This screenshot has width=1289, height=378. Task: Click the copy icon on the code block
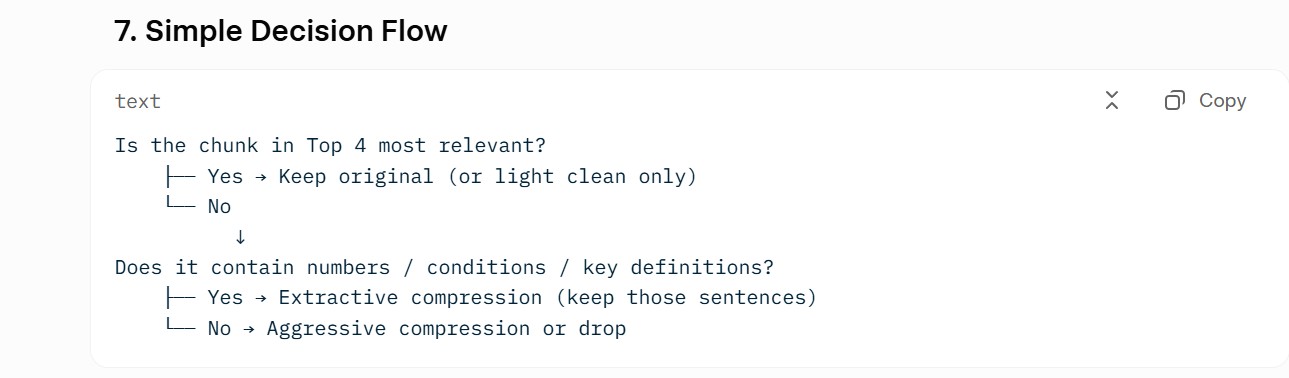1175,100
